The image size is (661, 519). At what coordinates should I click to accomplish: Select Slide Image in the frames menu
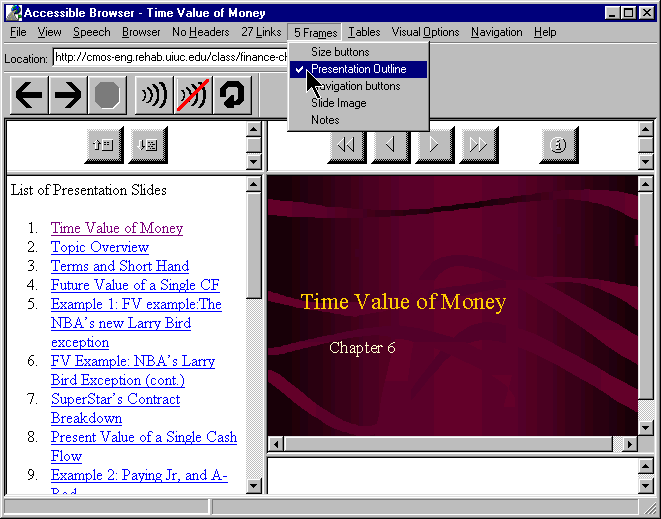tap(338, 103)
